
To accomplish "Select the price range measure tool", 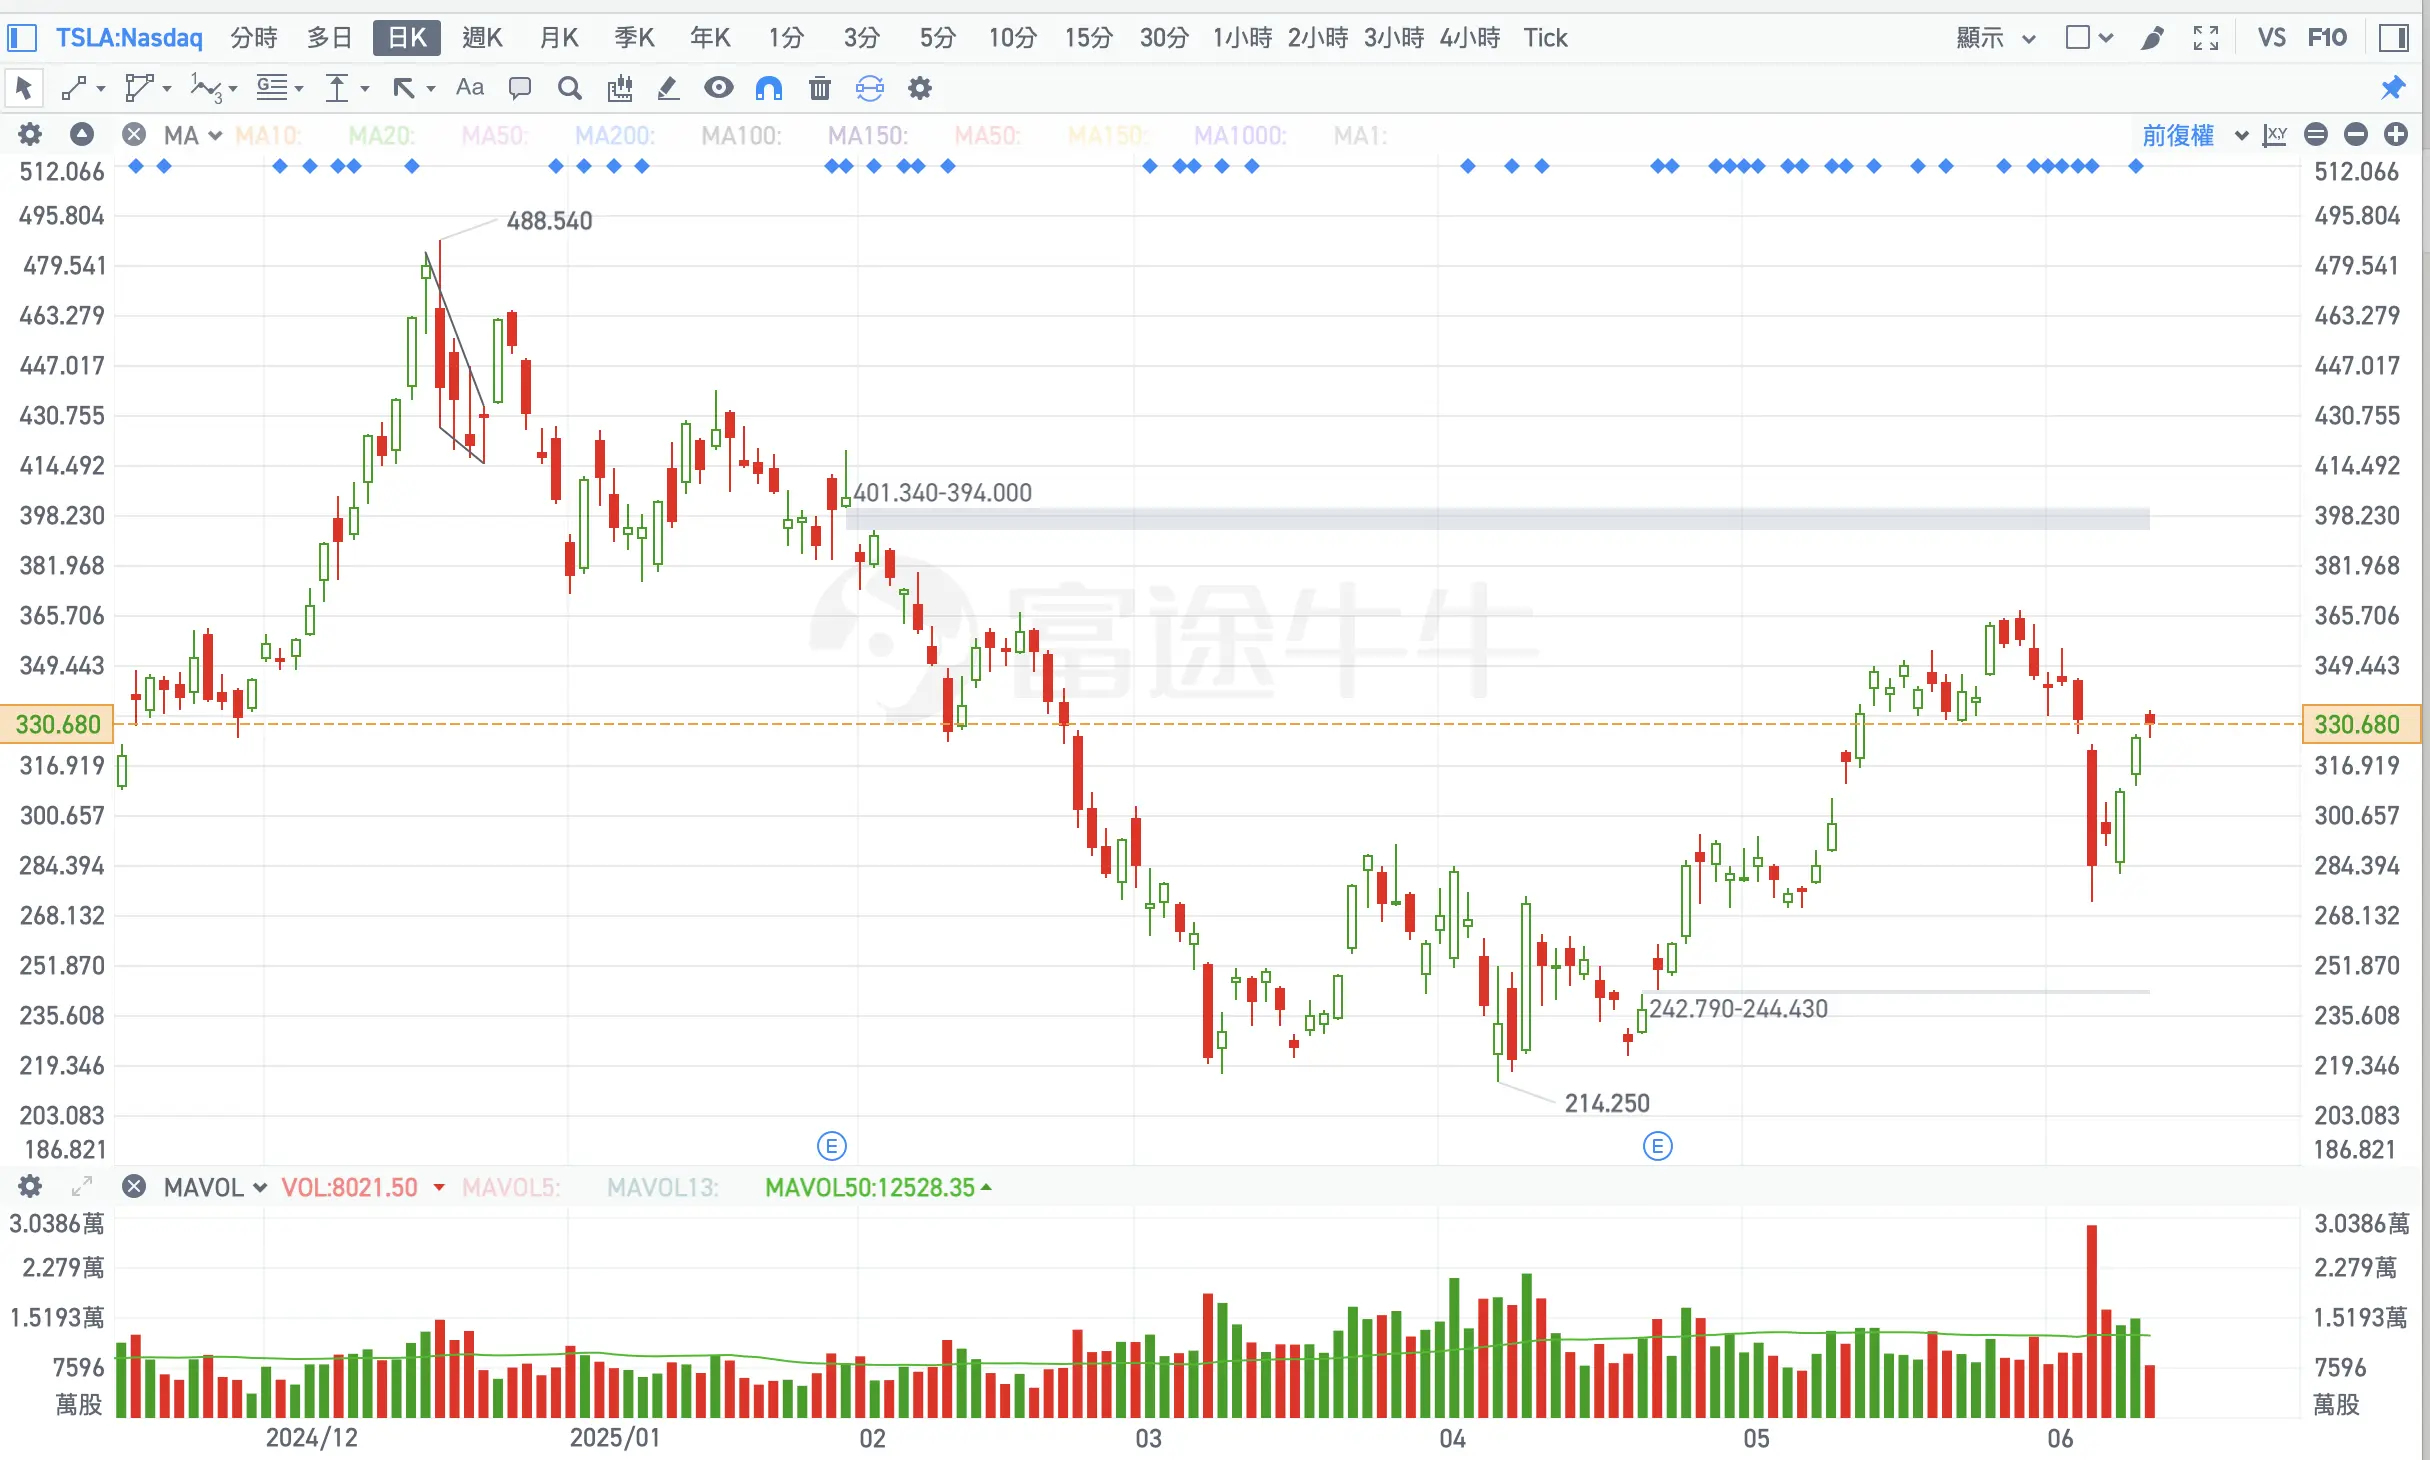I will pos(337,88).
